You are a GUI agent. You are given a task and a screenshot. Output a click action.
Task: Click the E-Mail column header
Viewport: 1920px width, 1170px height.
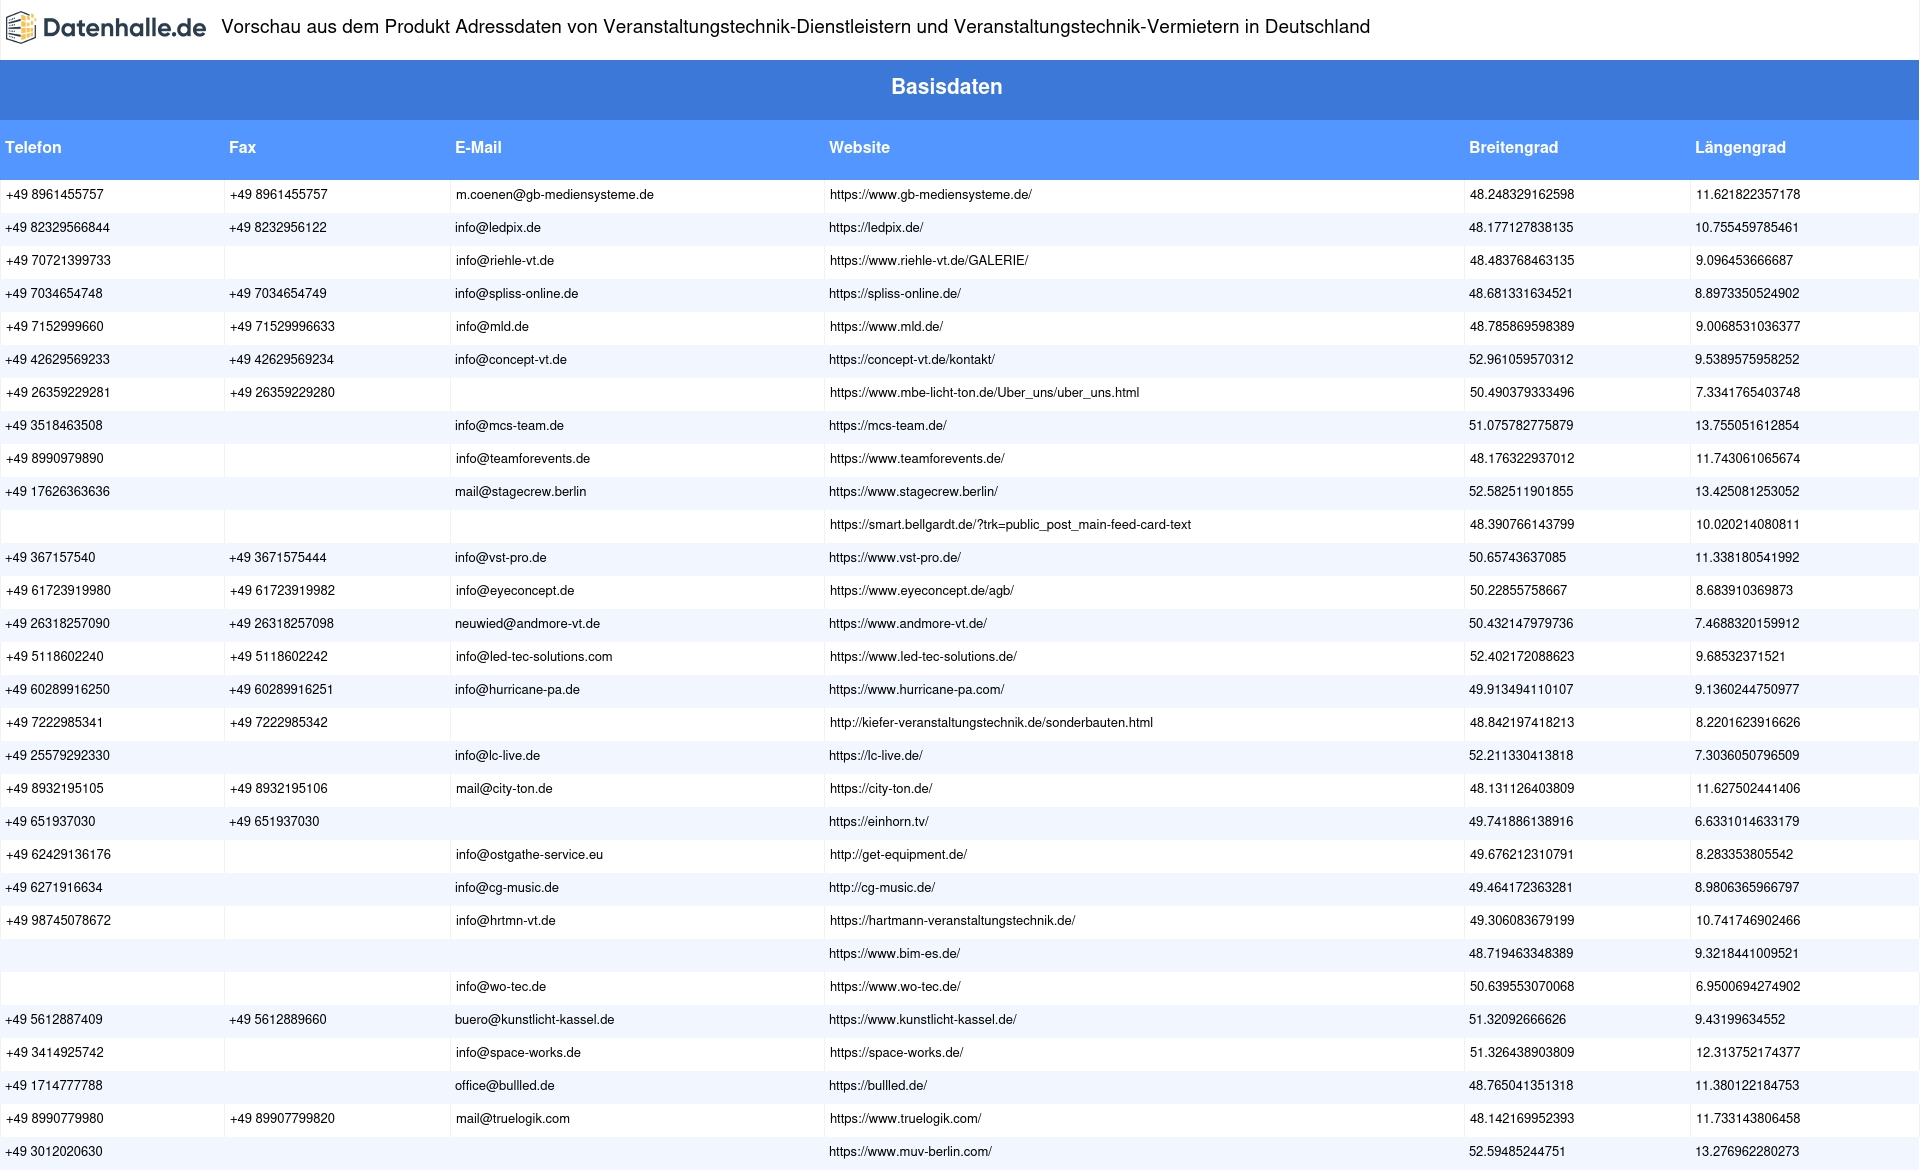click(x=478, y=147)
